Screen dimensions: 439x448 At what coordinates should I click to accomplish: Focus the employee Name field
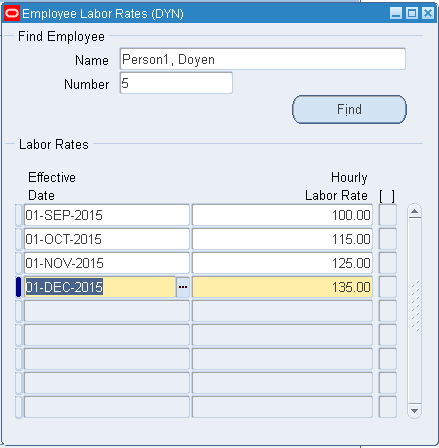tap(263, 59)
